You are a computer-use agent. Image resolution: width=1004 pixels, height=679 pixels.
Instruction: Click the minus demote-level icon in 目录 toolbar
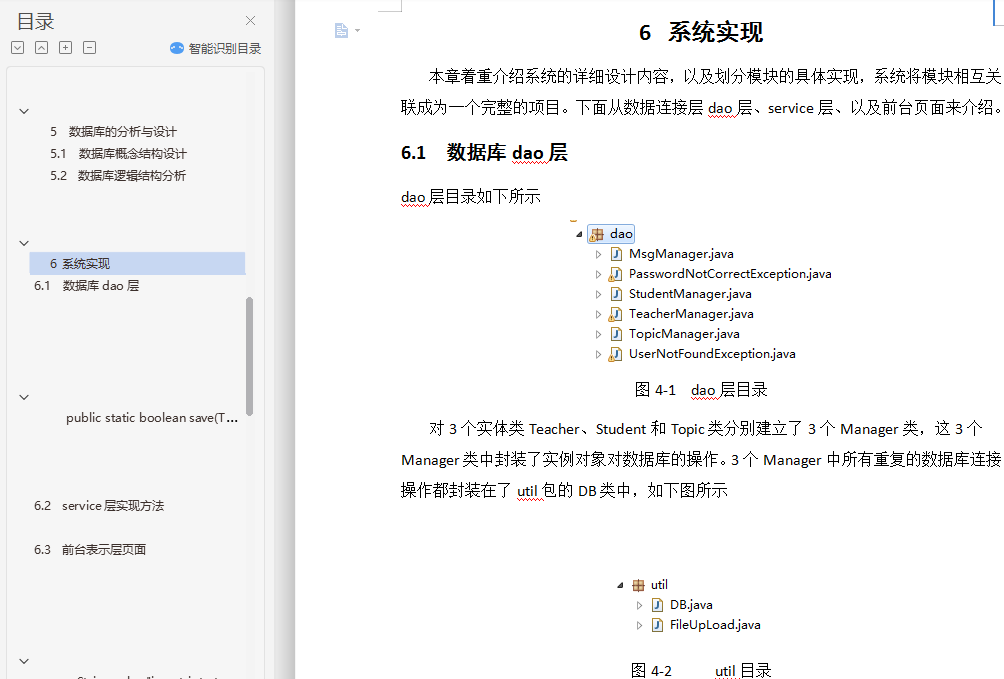pyautogui.click(x=90, y=47)
